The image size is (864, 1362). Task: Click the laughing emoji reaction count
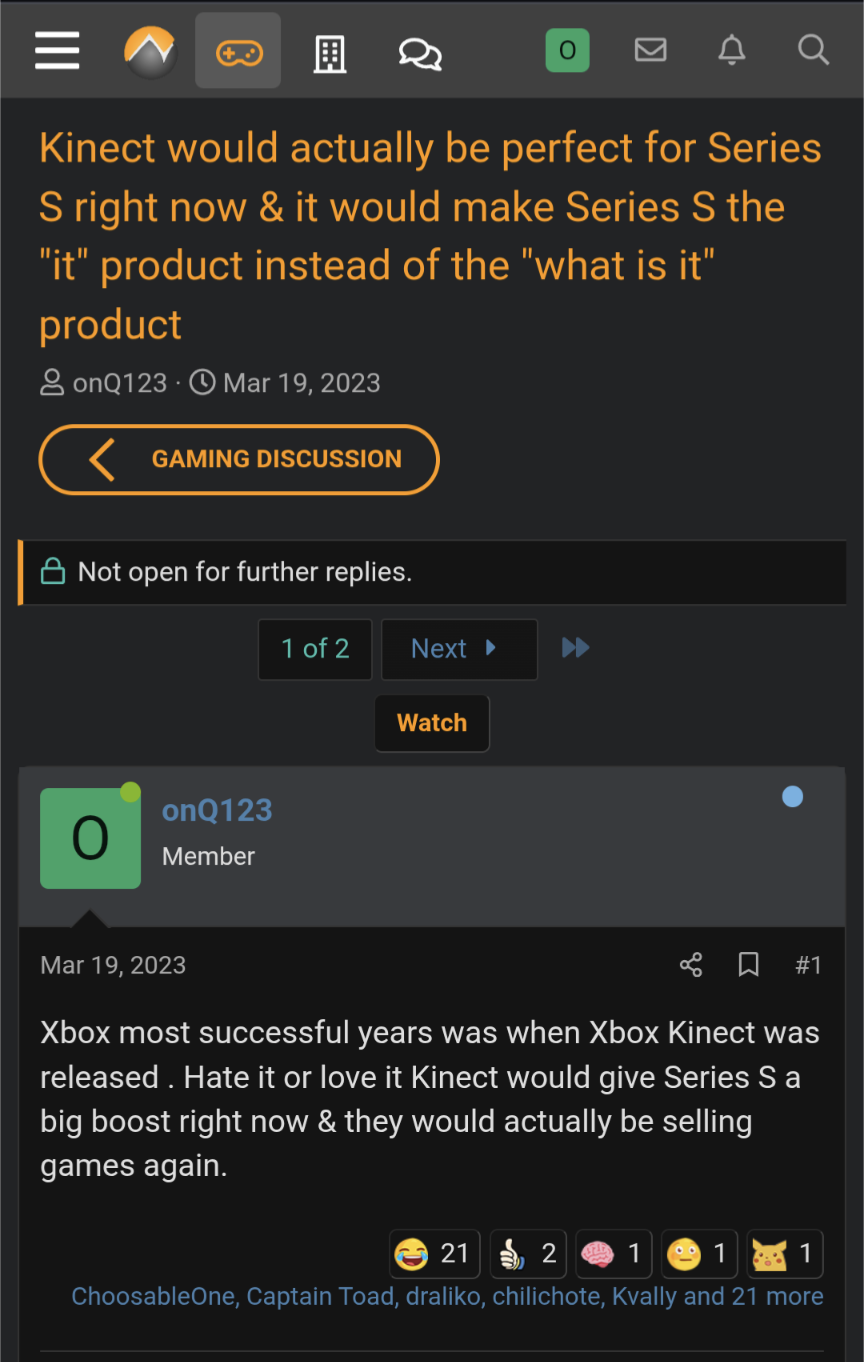433,1253
